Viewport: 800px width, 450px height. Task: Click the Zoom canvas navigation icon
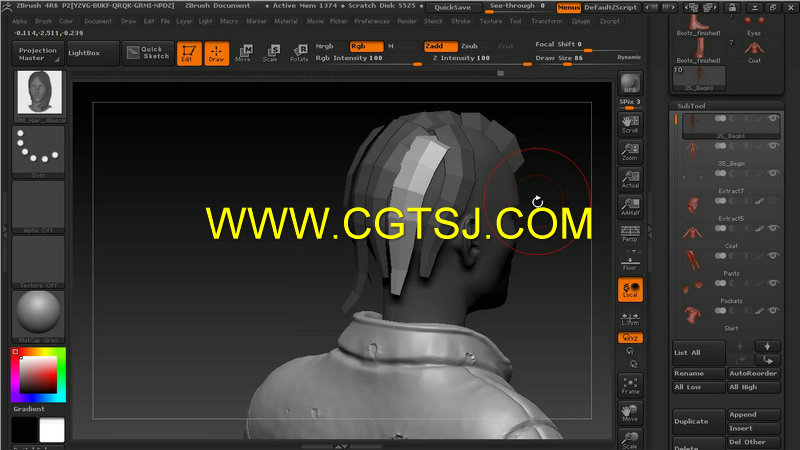point(630,152)
